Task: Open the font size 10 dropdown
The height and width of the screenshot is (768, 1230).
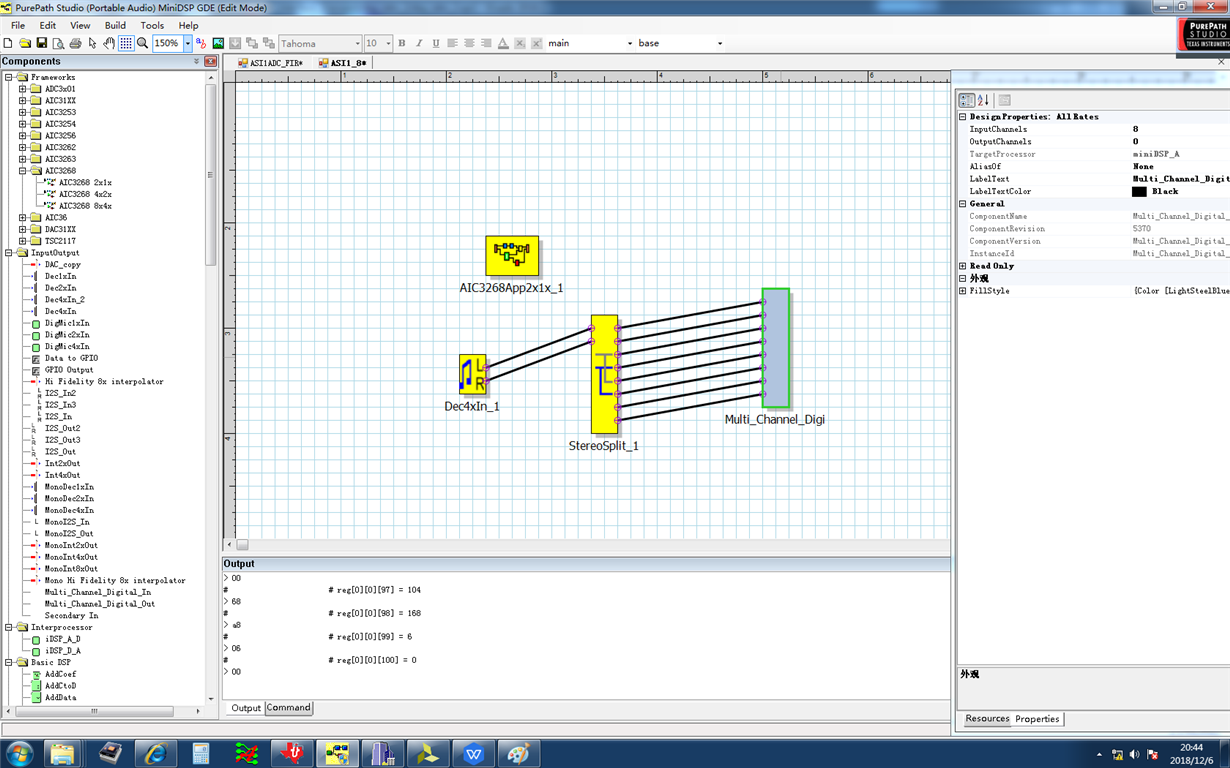Action: tap(388, 44)
